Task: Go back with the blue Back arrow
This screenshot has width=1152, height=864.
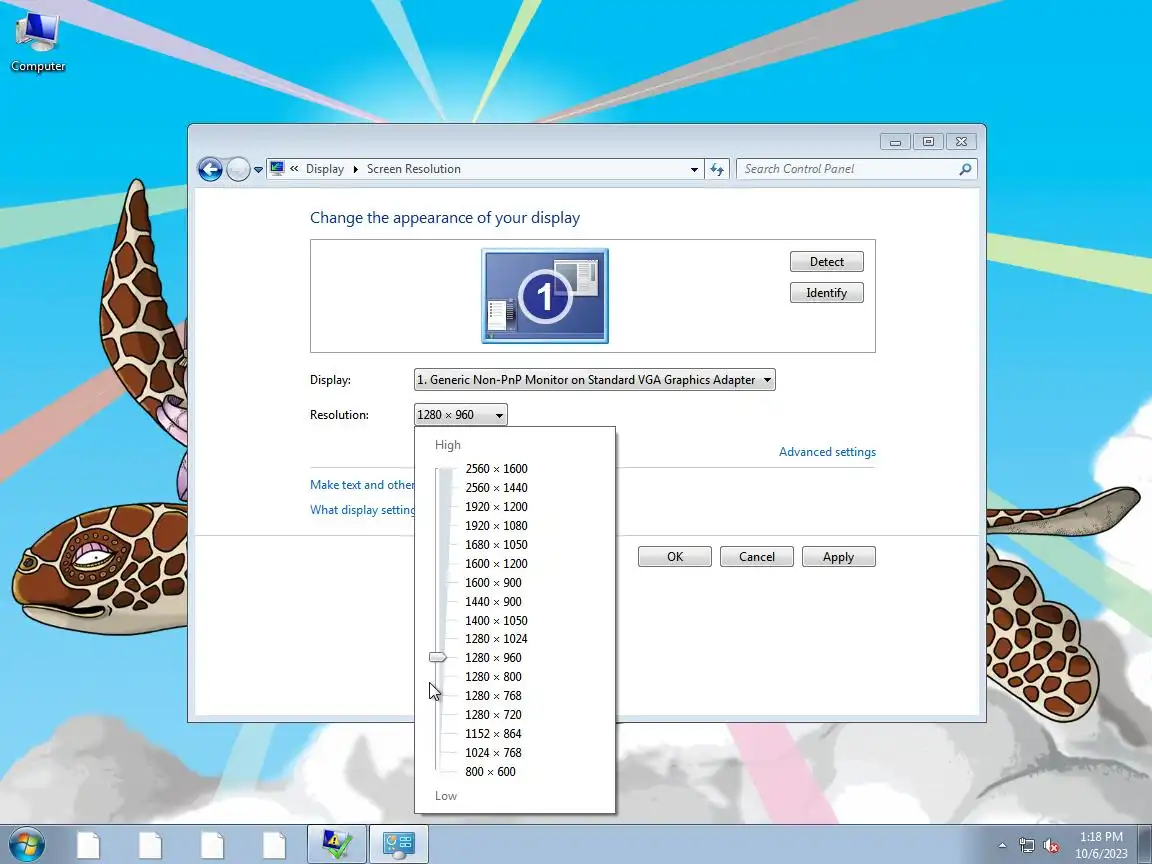Action: point(210,170)
